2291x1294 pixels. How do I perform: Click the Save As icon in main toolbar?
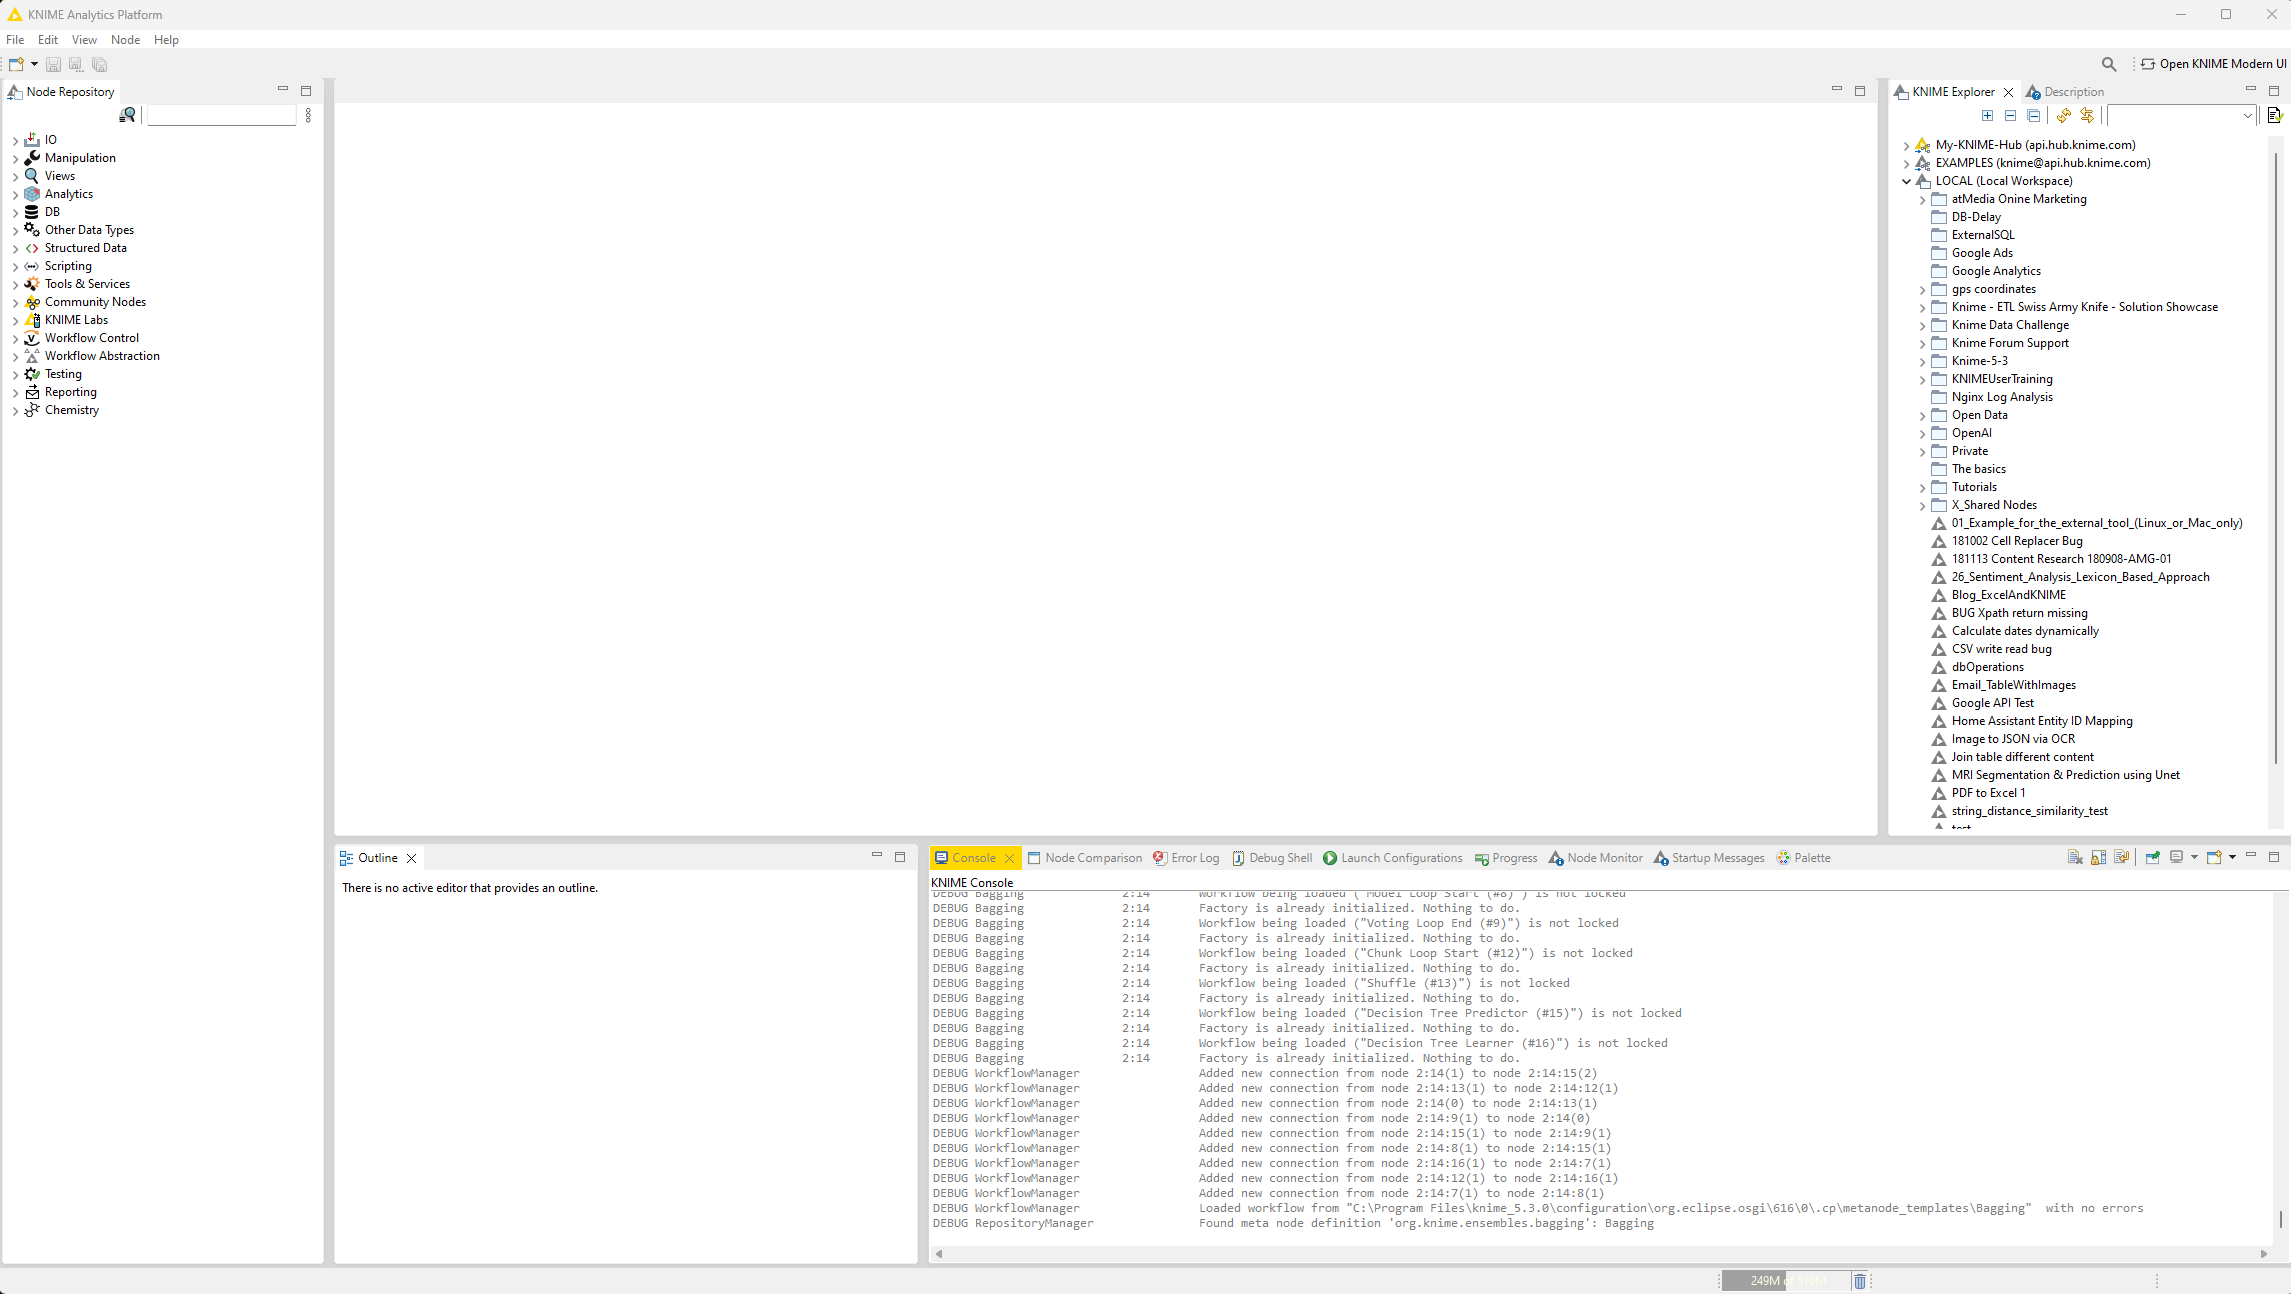pos(76,64)
